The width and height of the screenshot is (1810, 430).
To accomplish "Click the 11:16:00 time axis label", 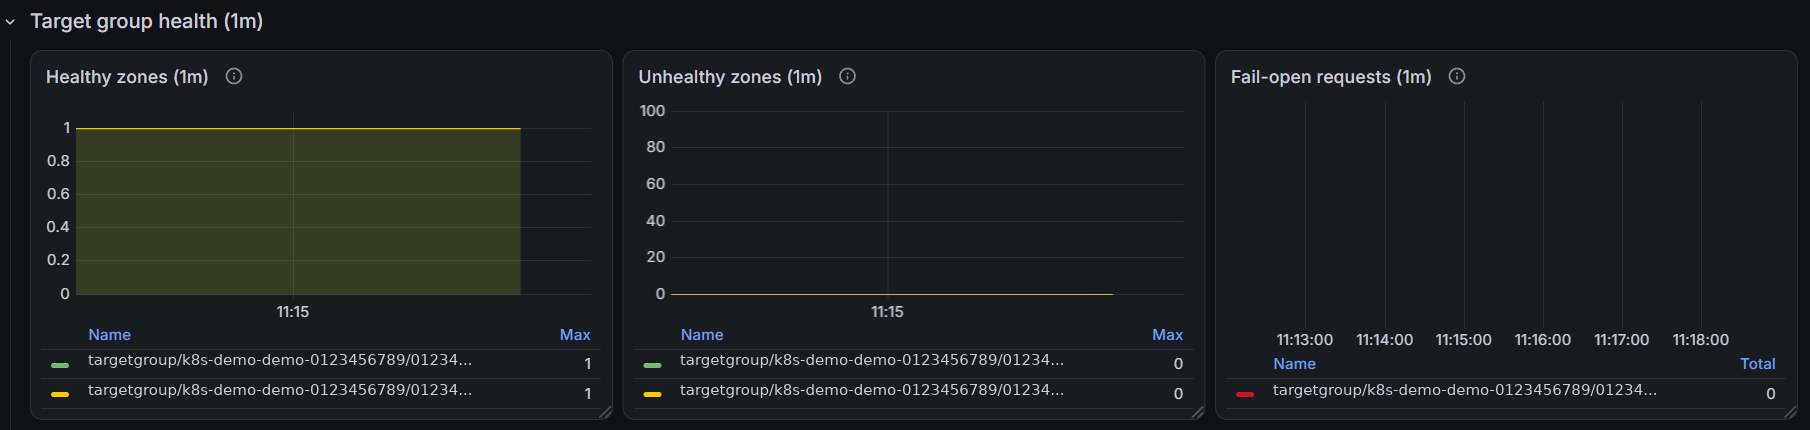I will (x=1543, y=340).
